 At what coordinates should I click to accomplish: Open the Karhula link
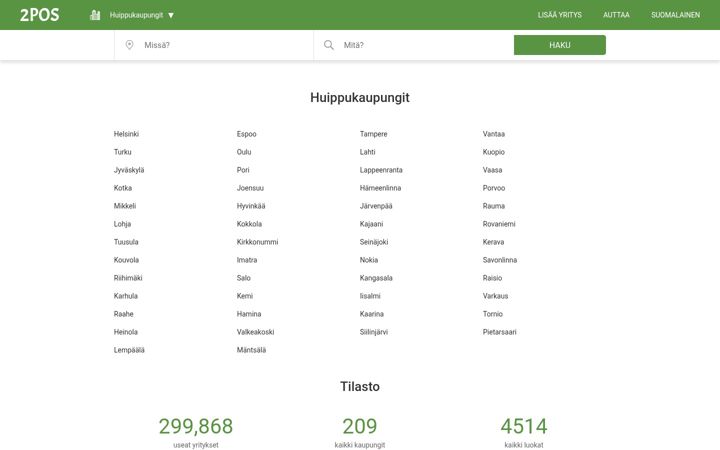[x=126, y=296]
